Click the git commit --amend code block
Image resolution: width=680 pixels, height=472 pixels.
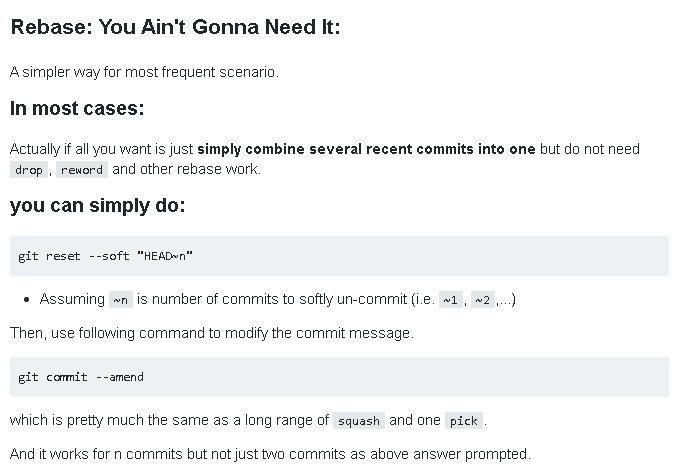pyautogui.click(x=339, y=377)
